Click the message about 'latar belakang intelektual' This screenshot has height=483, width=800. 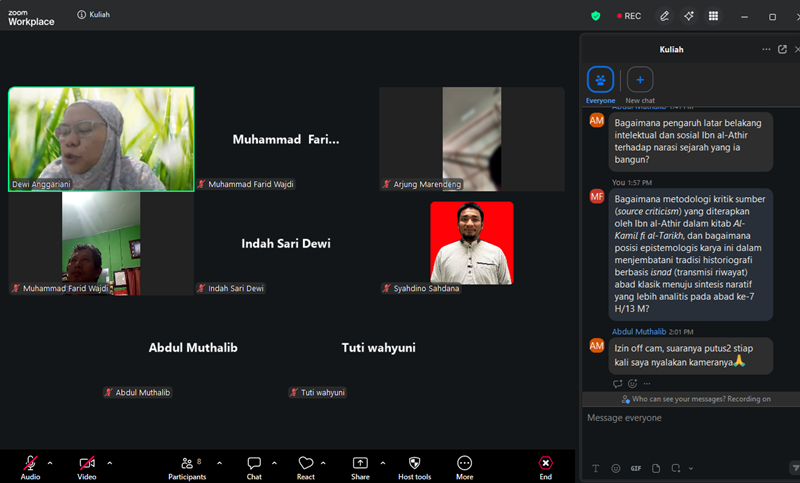690,141
